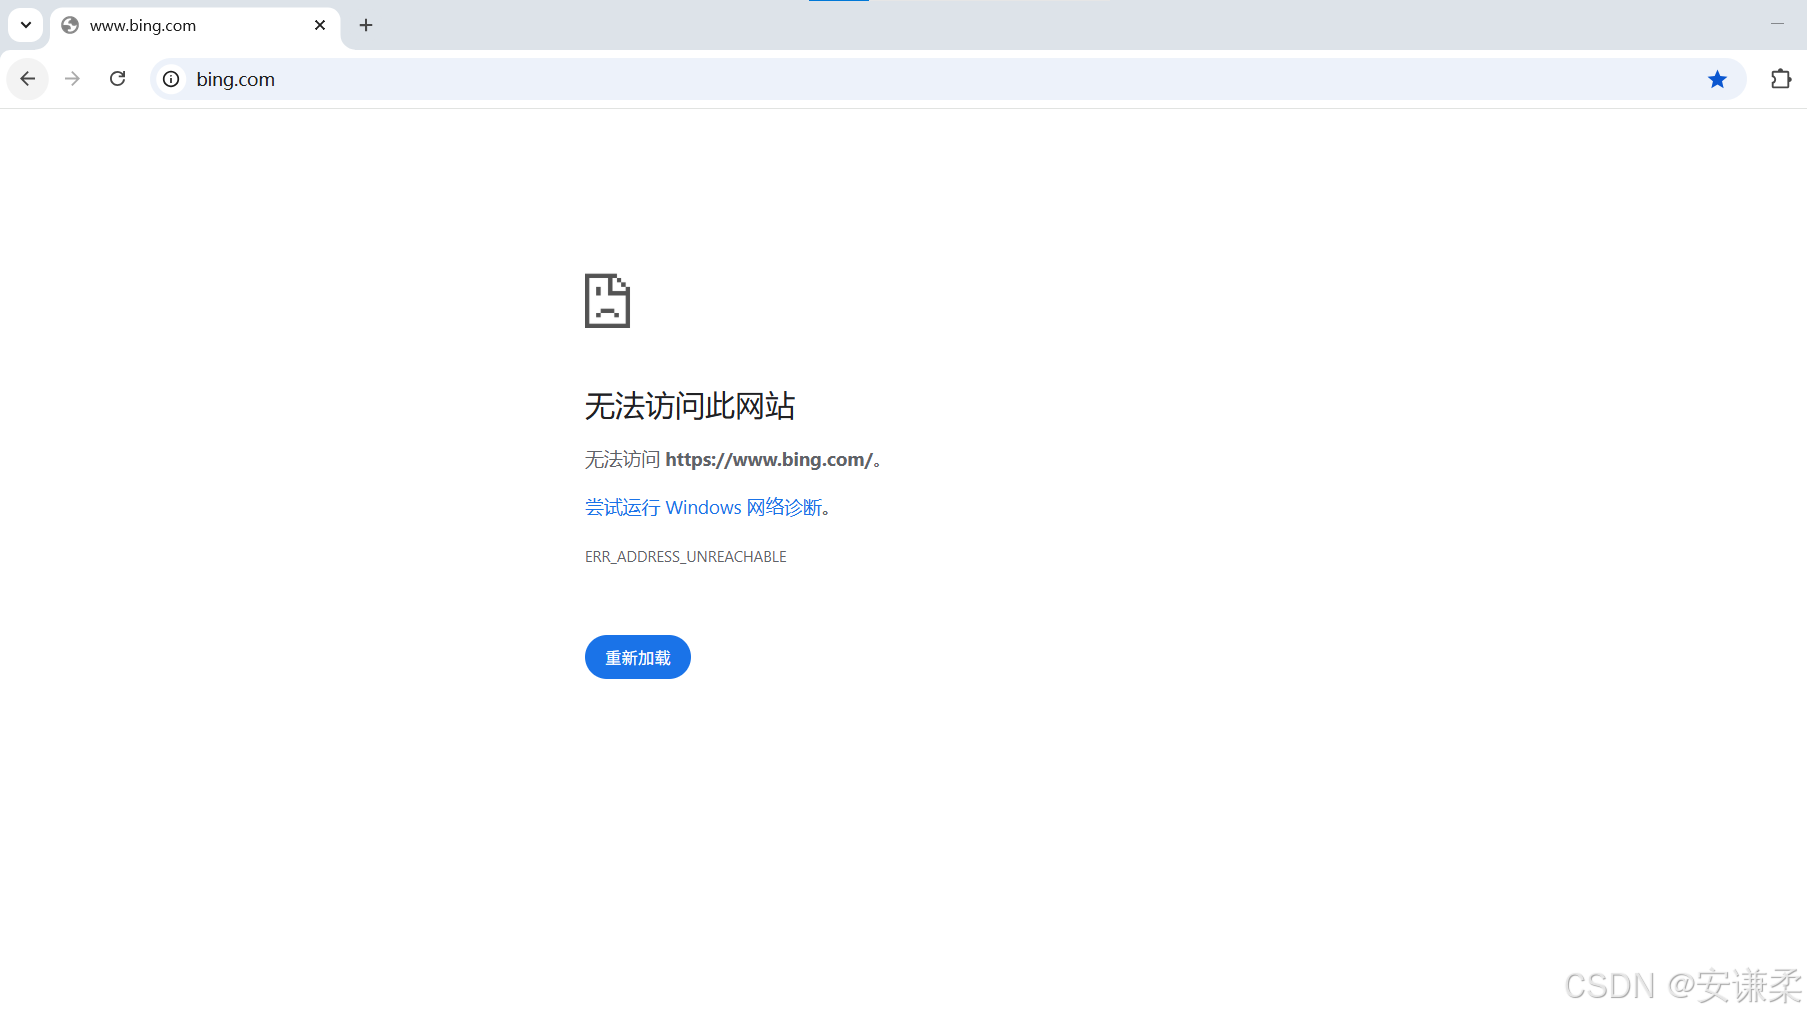Viewport: 1807px width, 1018px height.
Task: Reload the page from toolbar
Action: click(117, 79)
